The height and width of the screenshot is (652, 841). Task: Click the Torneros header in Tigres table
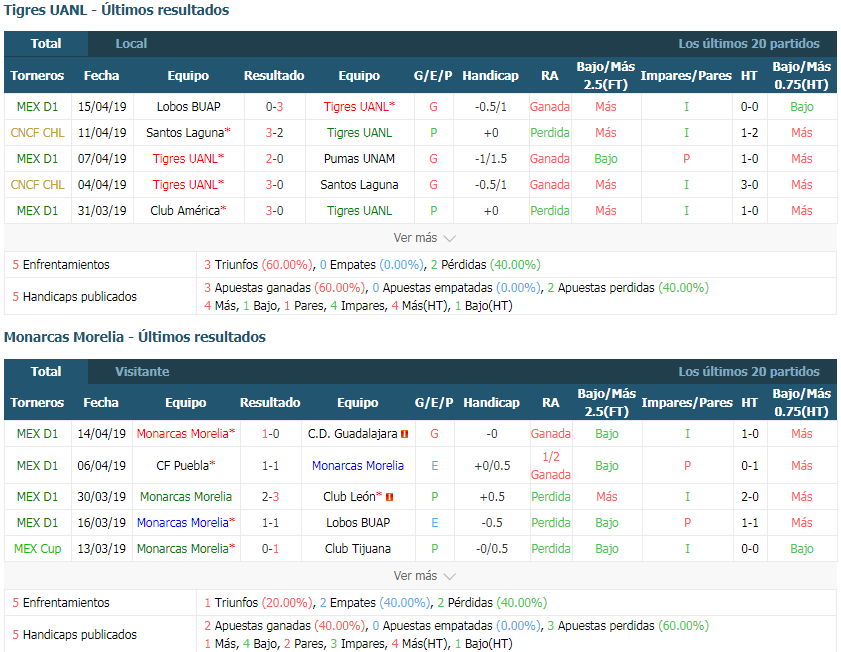pyautogui.click(x=37, y=76)
